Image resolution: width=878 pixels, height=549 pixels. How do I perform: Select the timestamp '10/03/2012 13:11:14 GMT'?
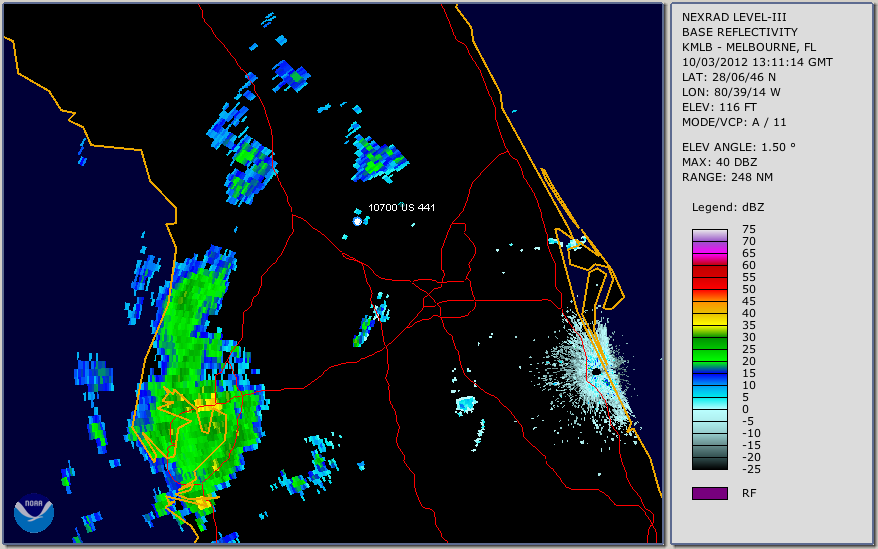pyautogui.click(x=757, y=62)
